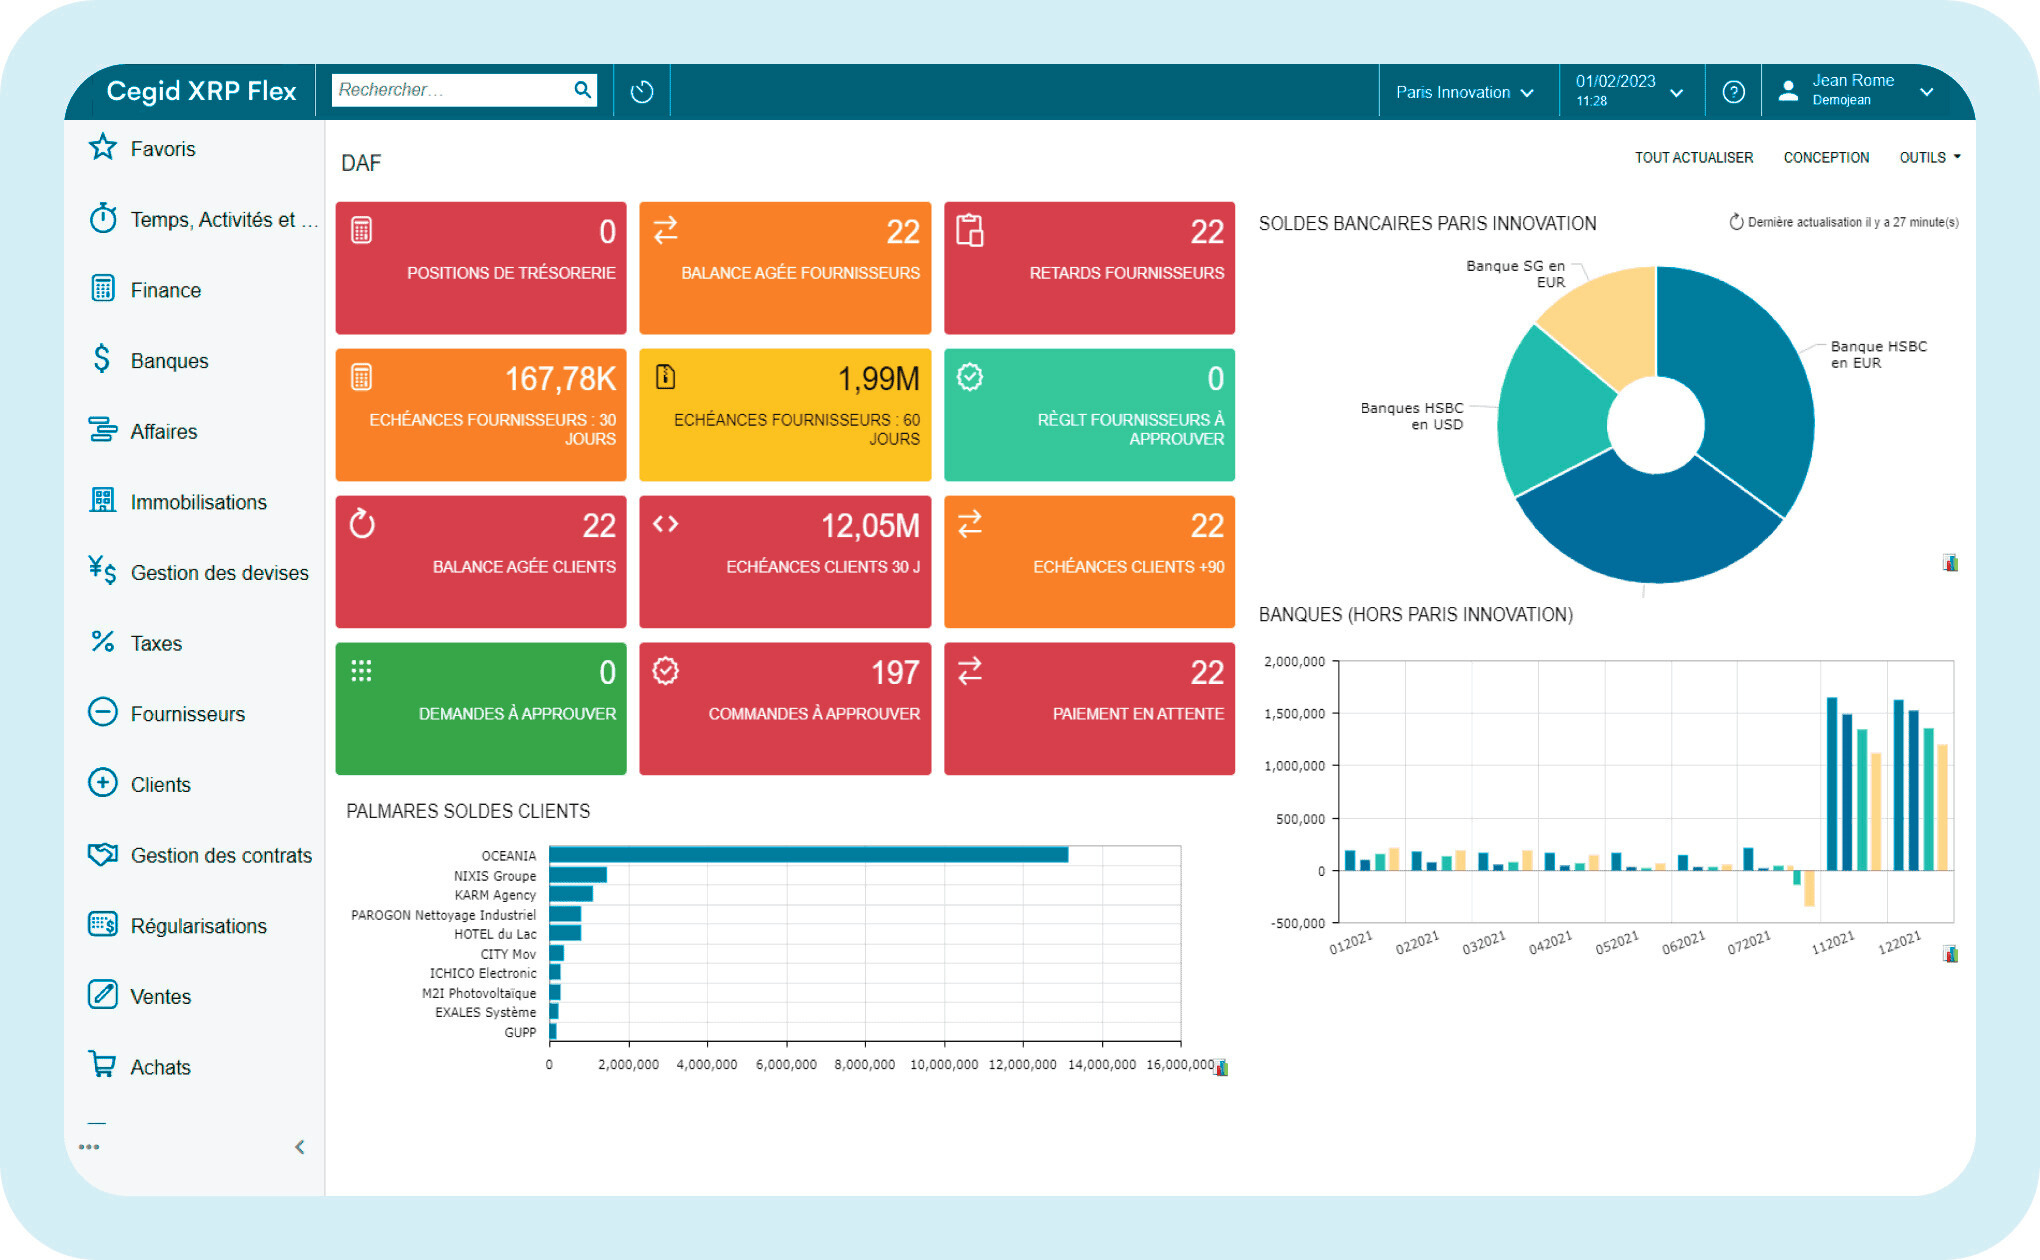The image size is (2040, 1260).
Task: Click the CONCEPTION button
Action: tap(1826, 158)
